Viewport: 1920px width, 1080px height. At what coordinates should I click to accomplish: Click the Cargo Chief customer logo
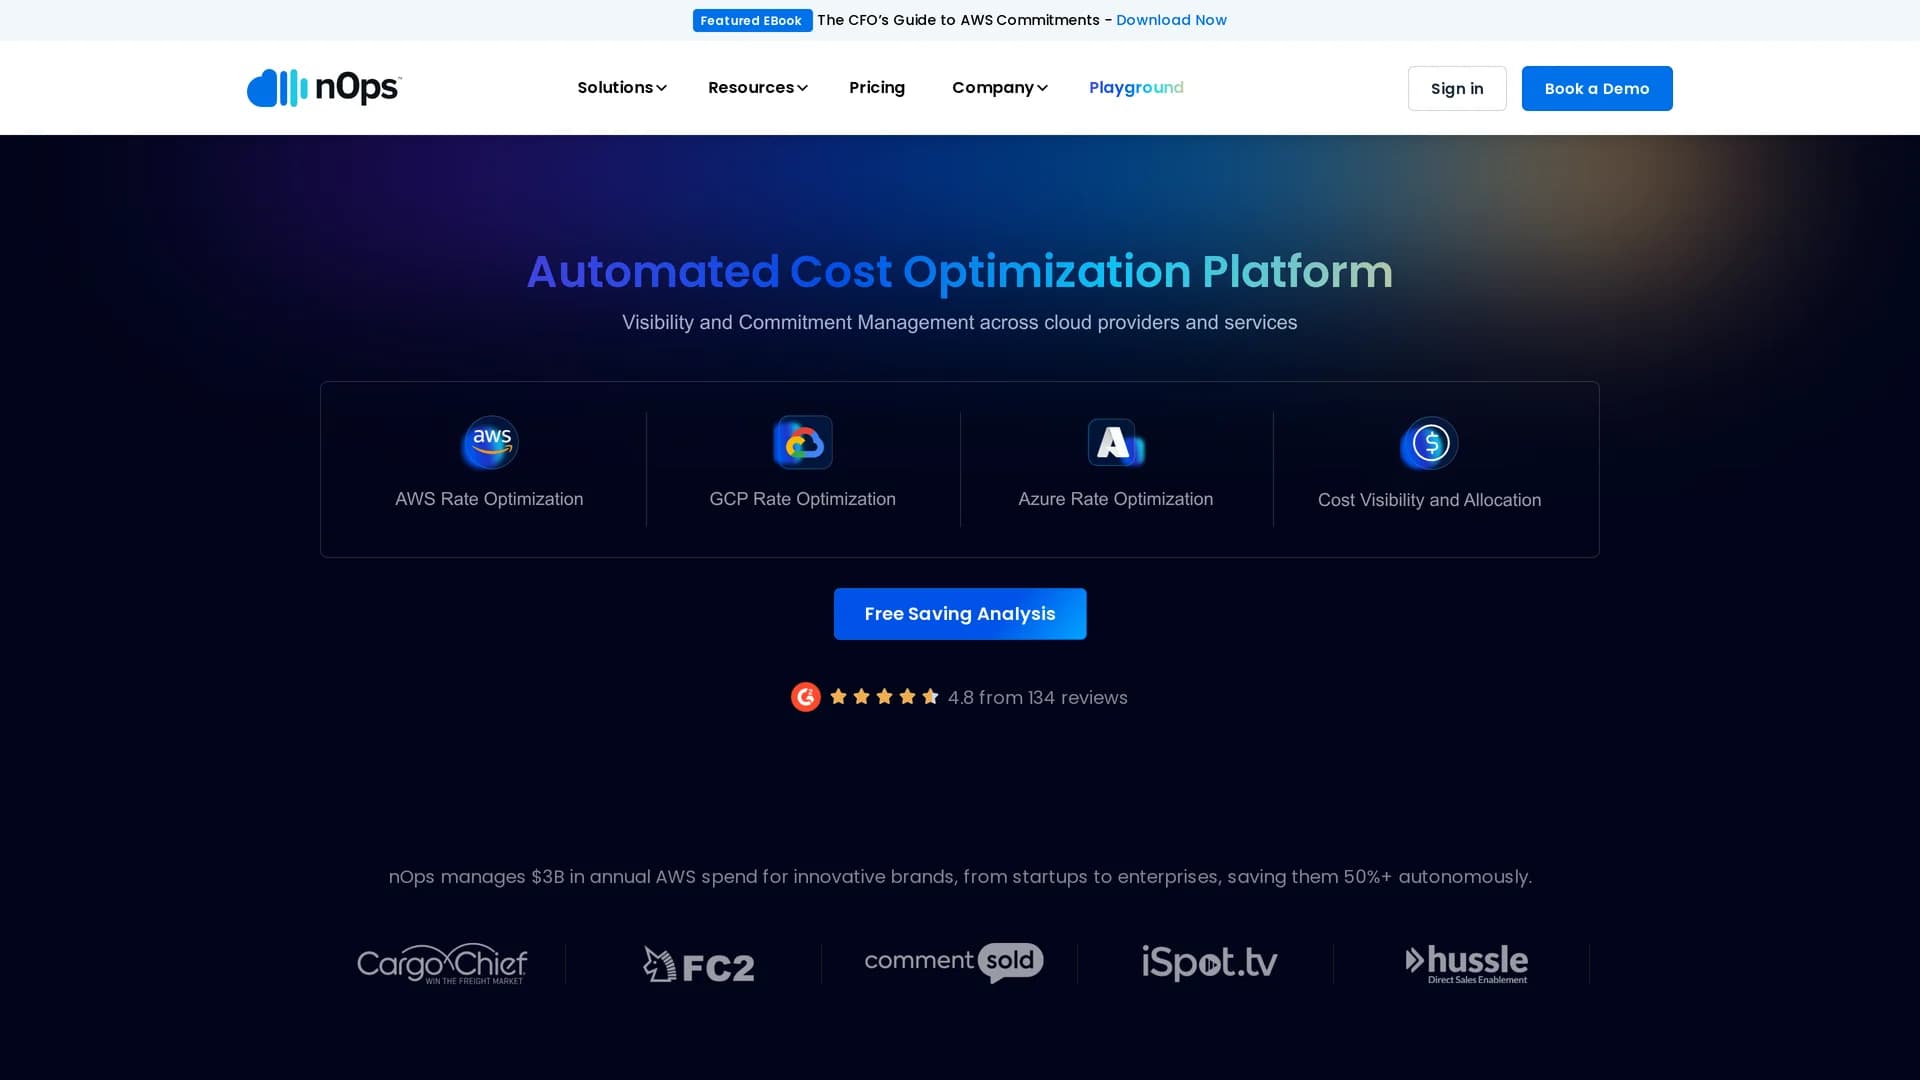click(x=442, y=963)
